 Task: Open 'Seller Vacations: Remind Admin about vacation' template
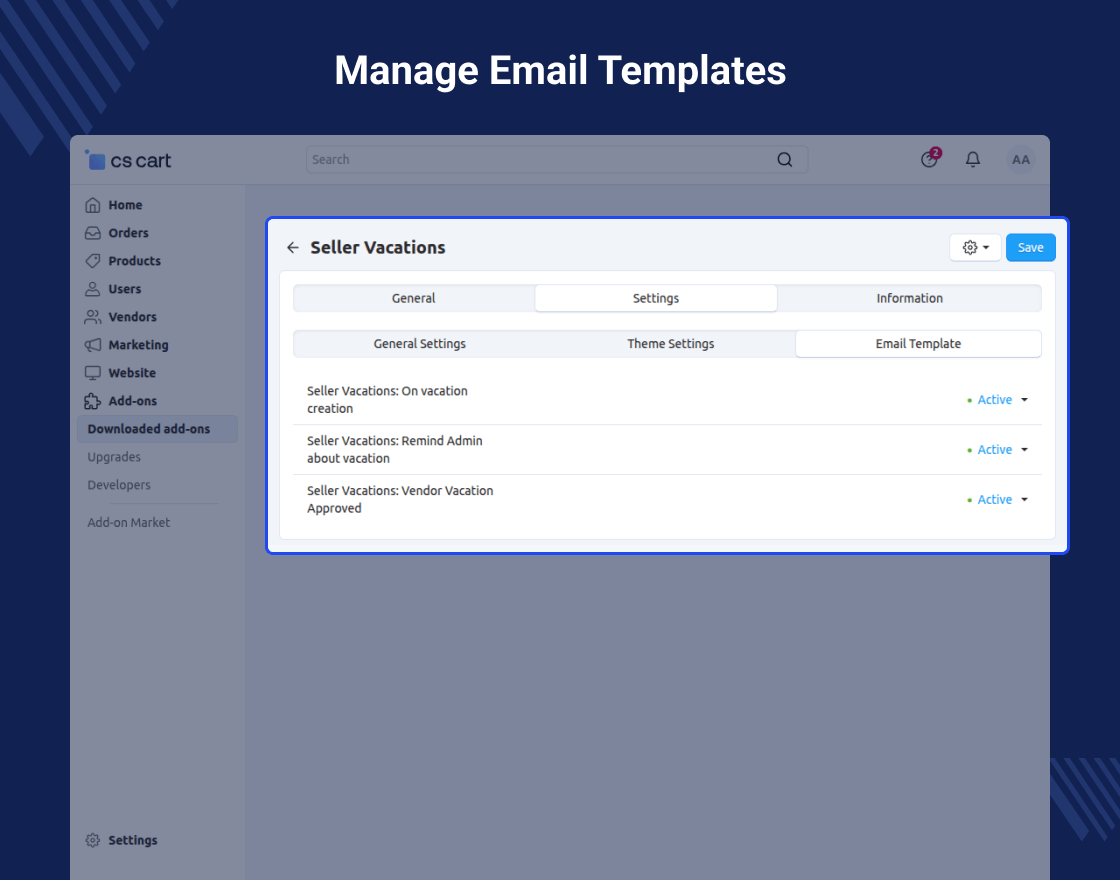(394, 450)
